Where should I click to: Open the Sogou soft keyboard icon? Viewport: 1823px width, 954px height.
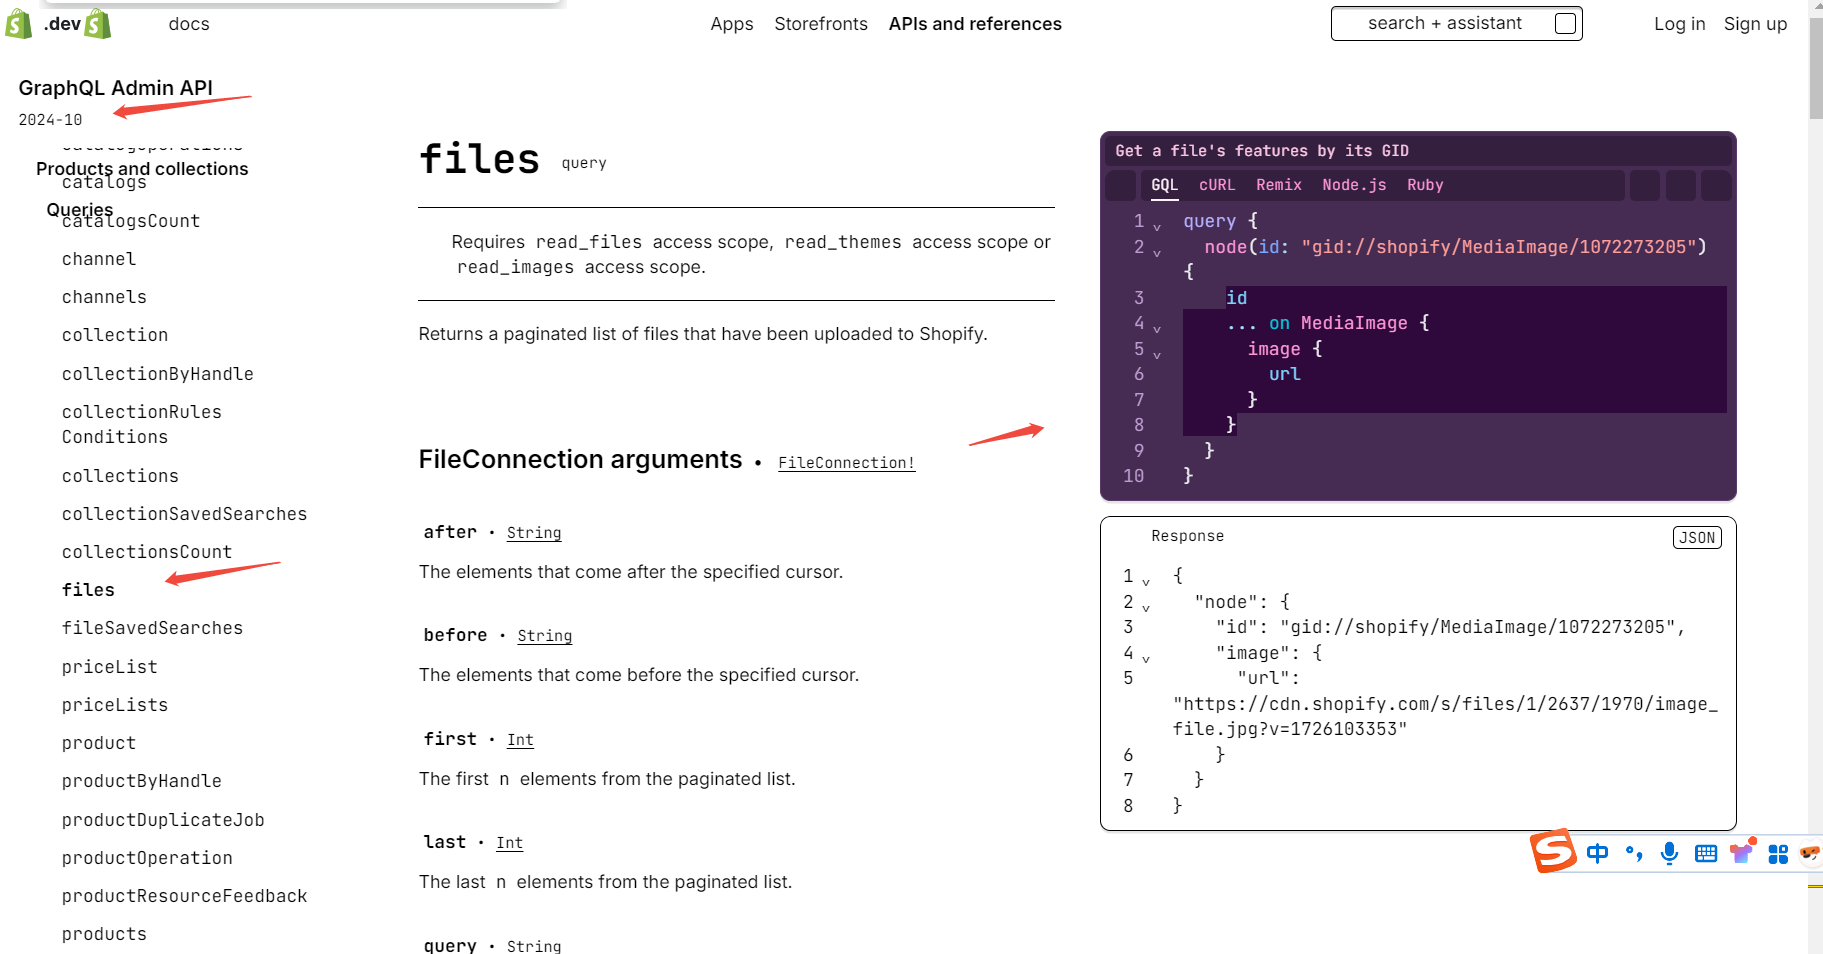tap(1706, 853)
